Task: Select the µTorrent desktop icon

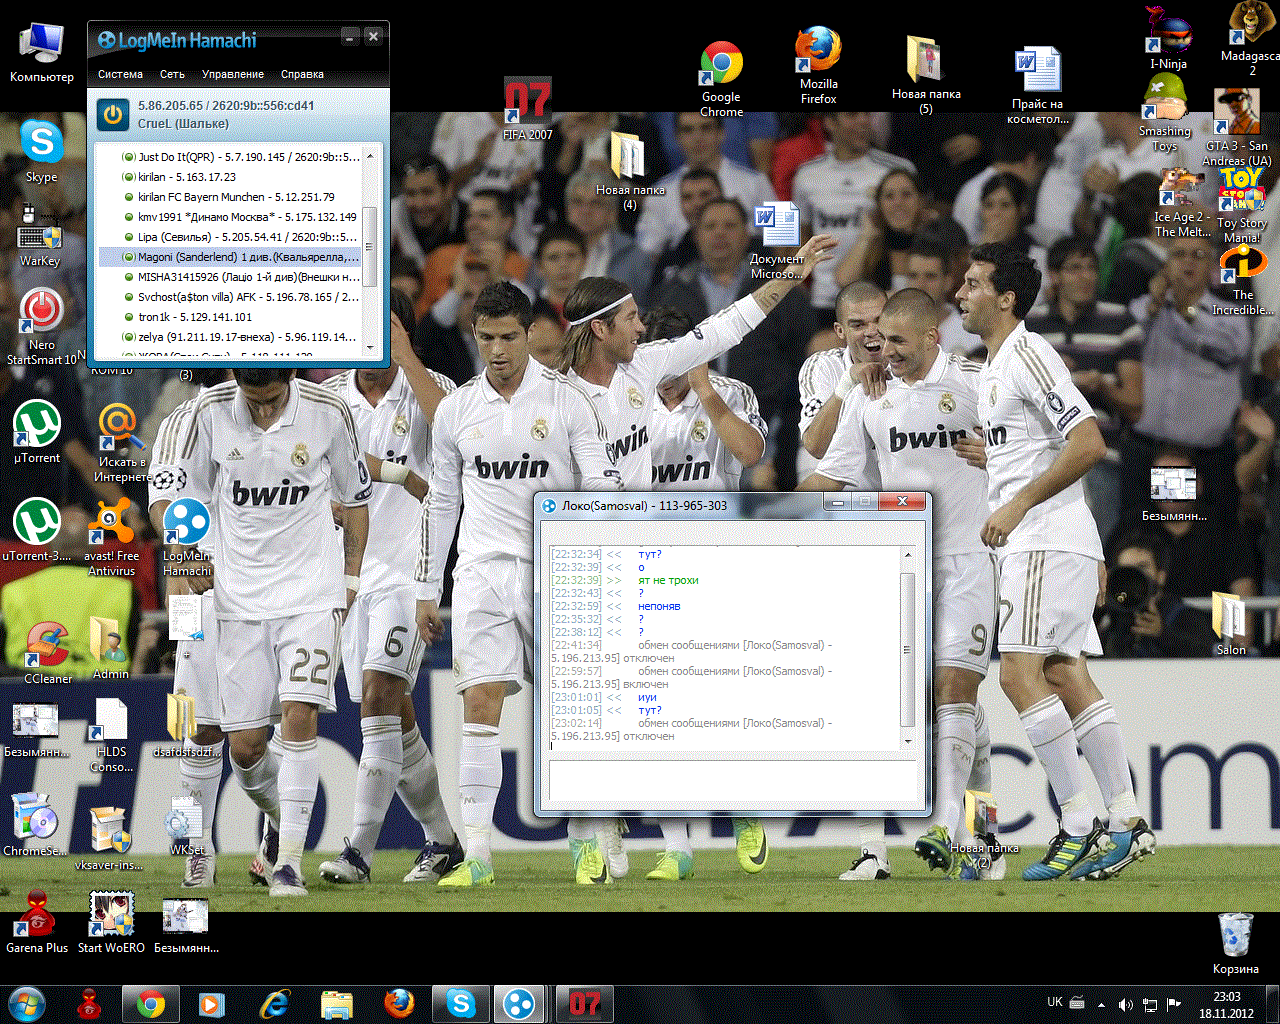Action: coord(37,432)
